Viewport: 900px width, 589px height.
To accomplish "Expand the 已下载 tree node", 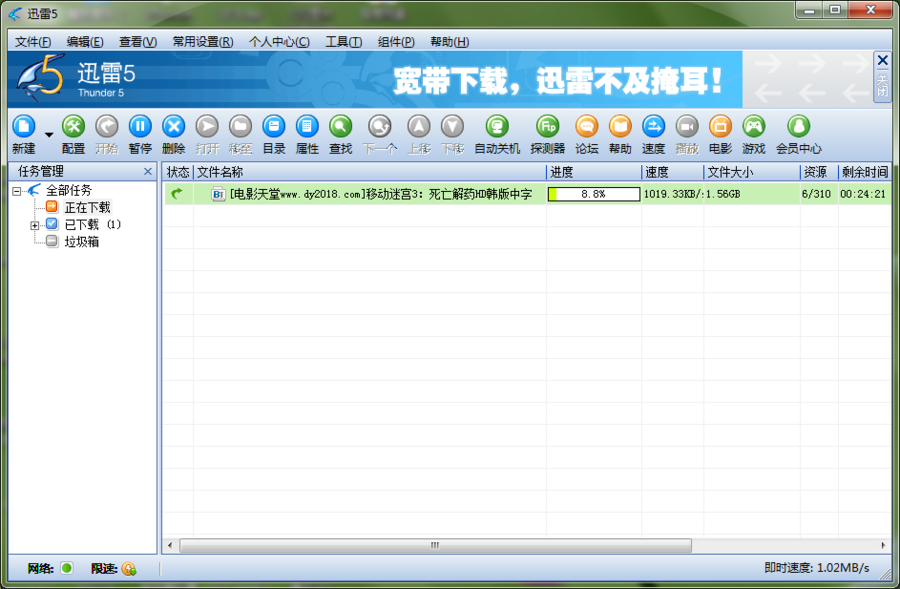I will click(34, 226).
